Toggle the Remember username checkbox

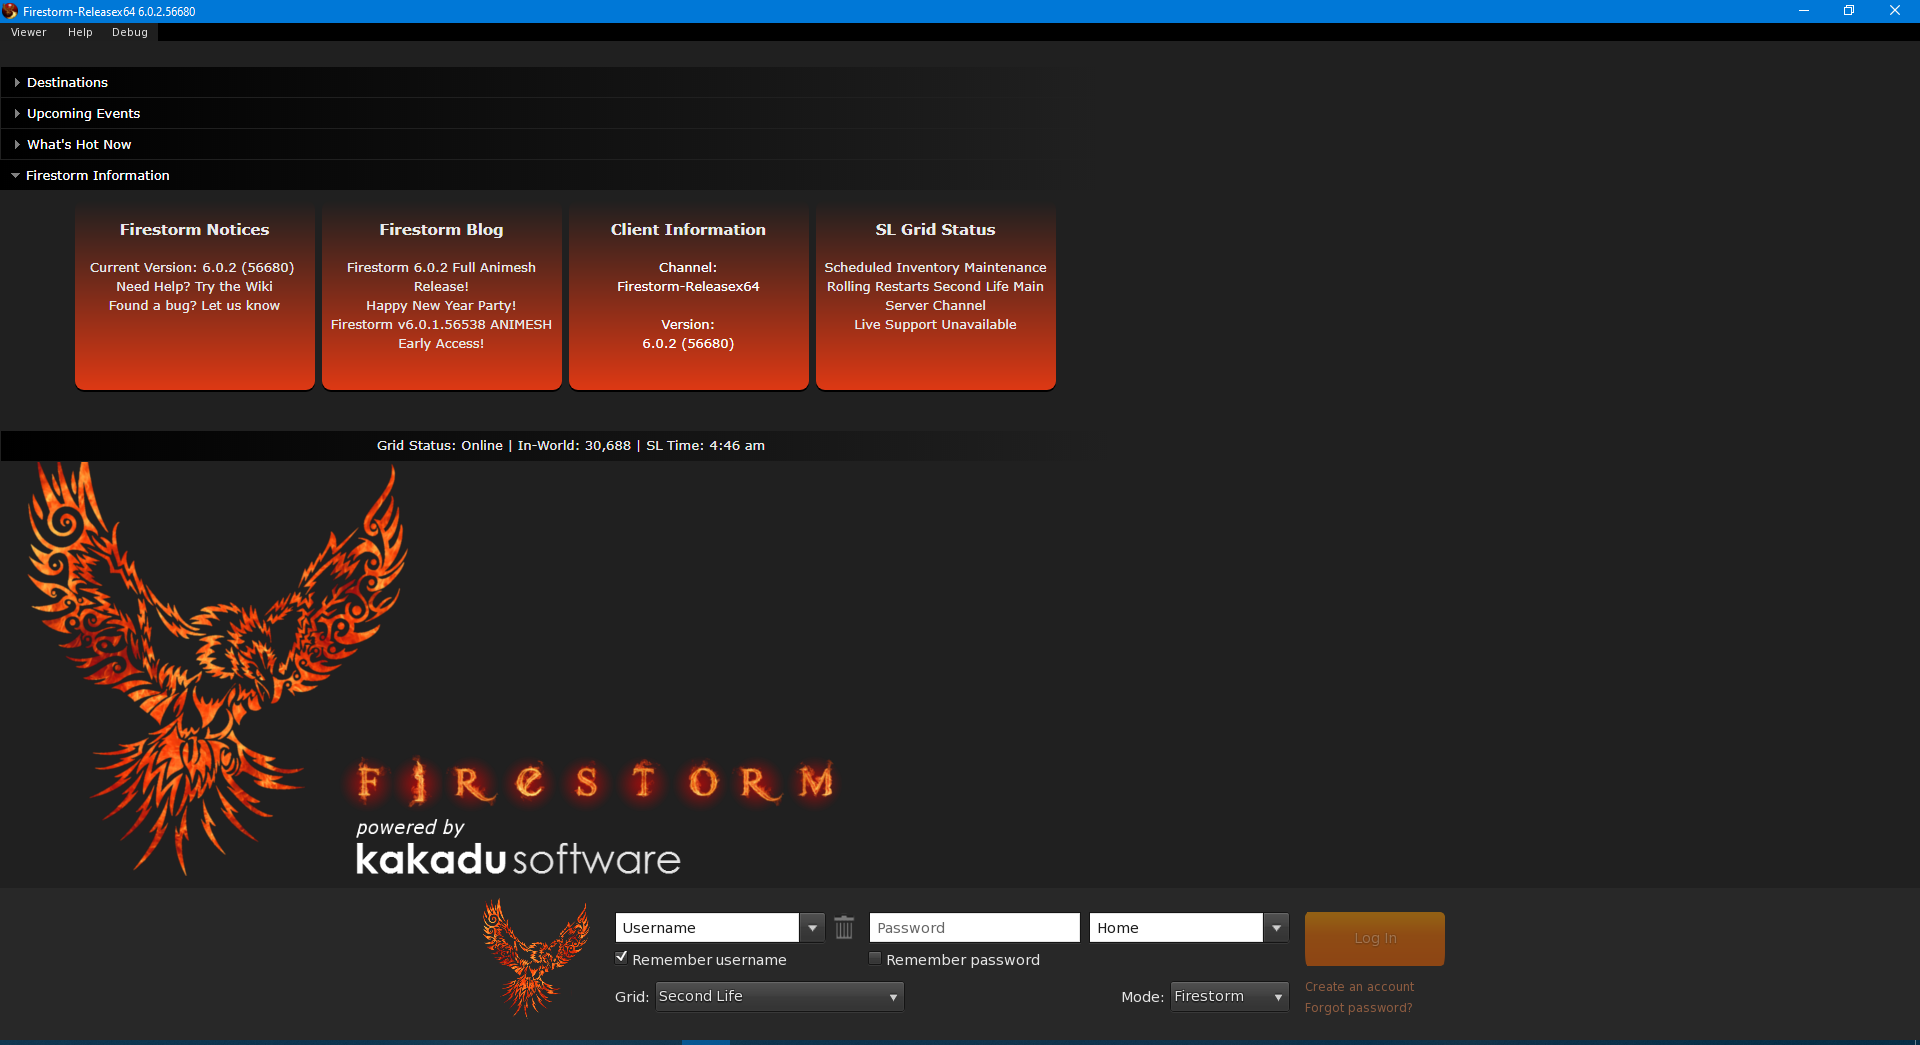[622, 958]
